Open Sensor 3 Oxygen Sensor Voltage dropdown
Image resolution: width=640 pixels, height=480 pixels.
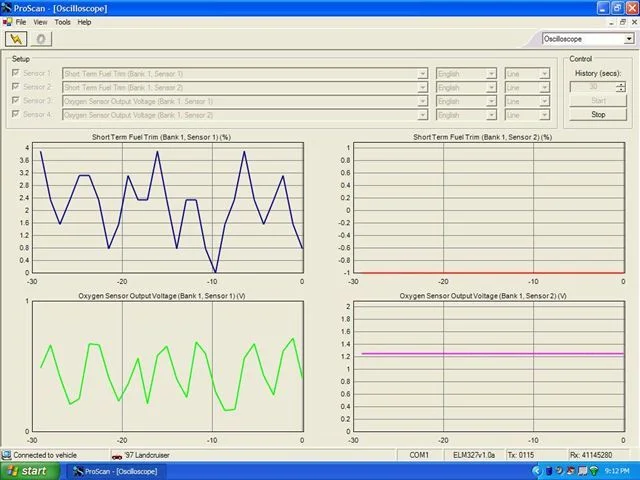point(245,101)
